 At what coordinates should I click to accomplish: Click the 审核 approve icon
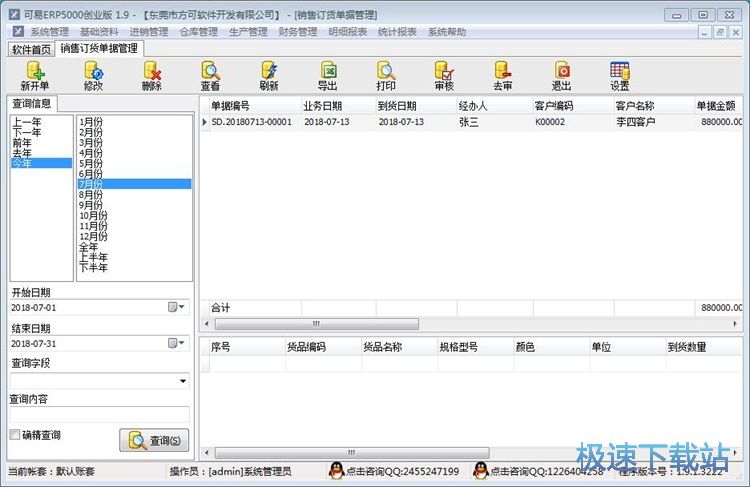(444, 71)
